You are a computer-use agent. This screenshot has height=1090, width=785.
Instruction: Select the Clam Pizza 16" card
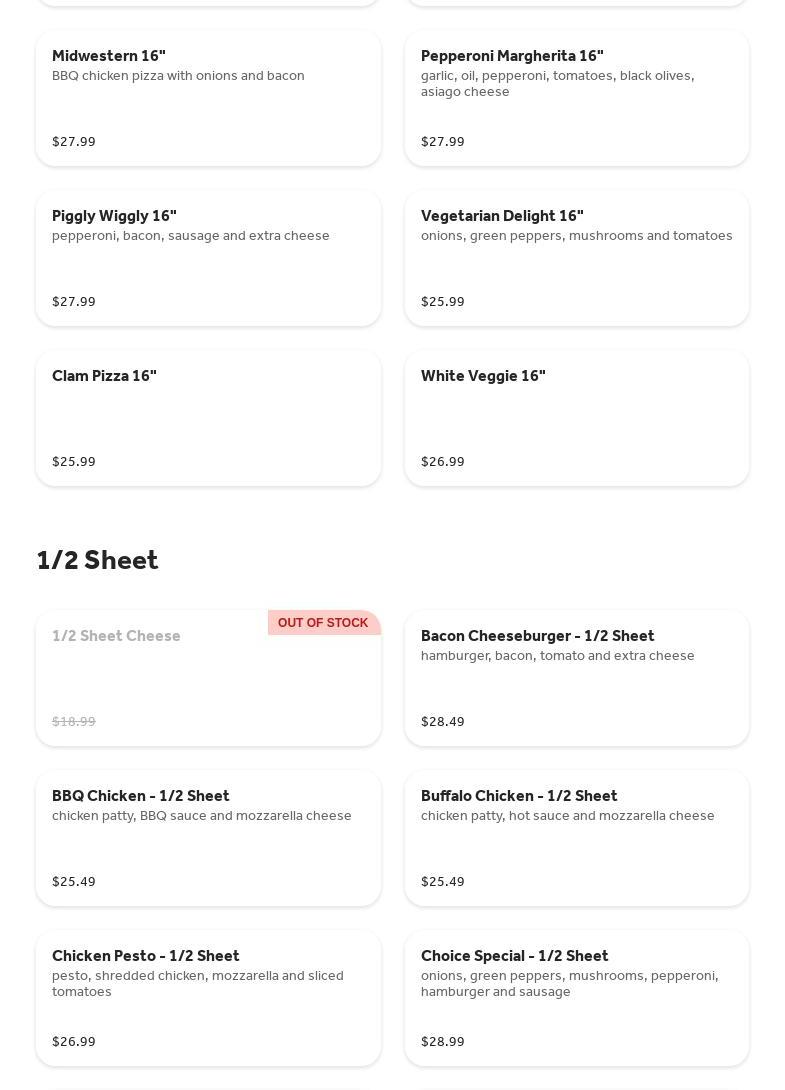pyautogui.click(x=208, y=419)
